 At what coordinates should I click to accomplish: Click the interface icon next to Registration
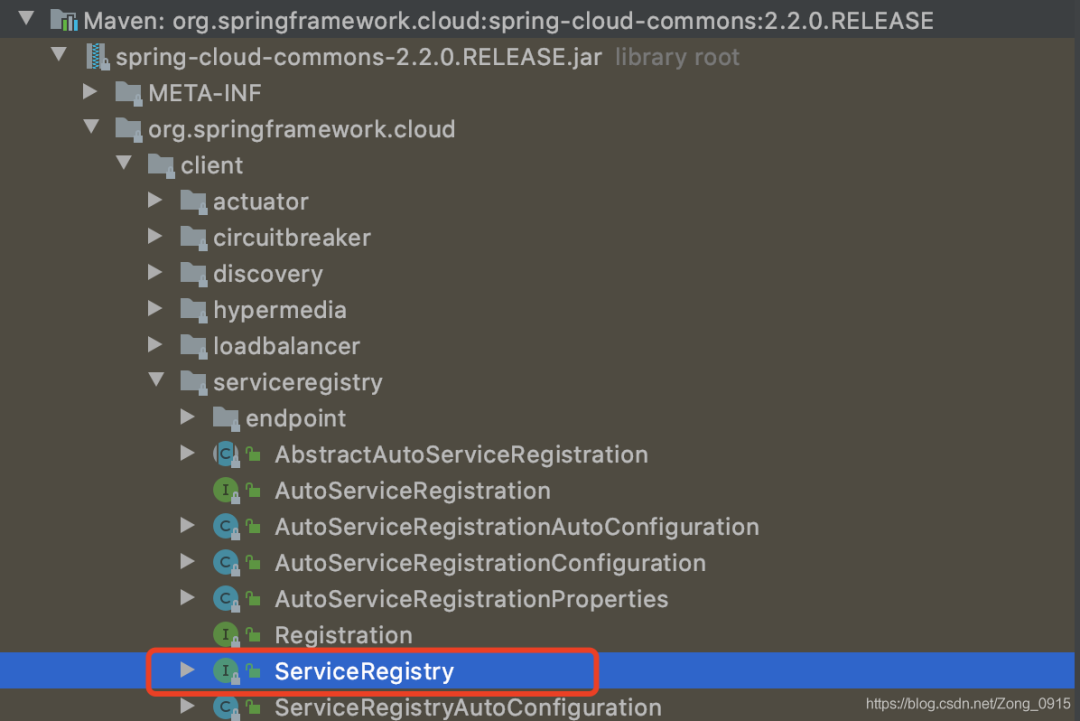[226, 635]
